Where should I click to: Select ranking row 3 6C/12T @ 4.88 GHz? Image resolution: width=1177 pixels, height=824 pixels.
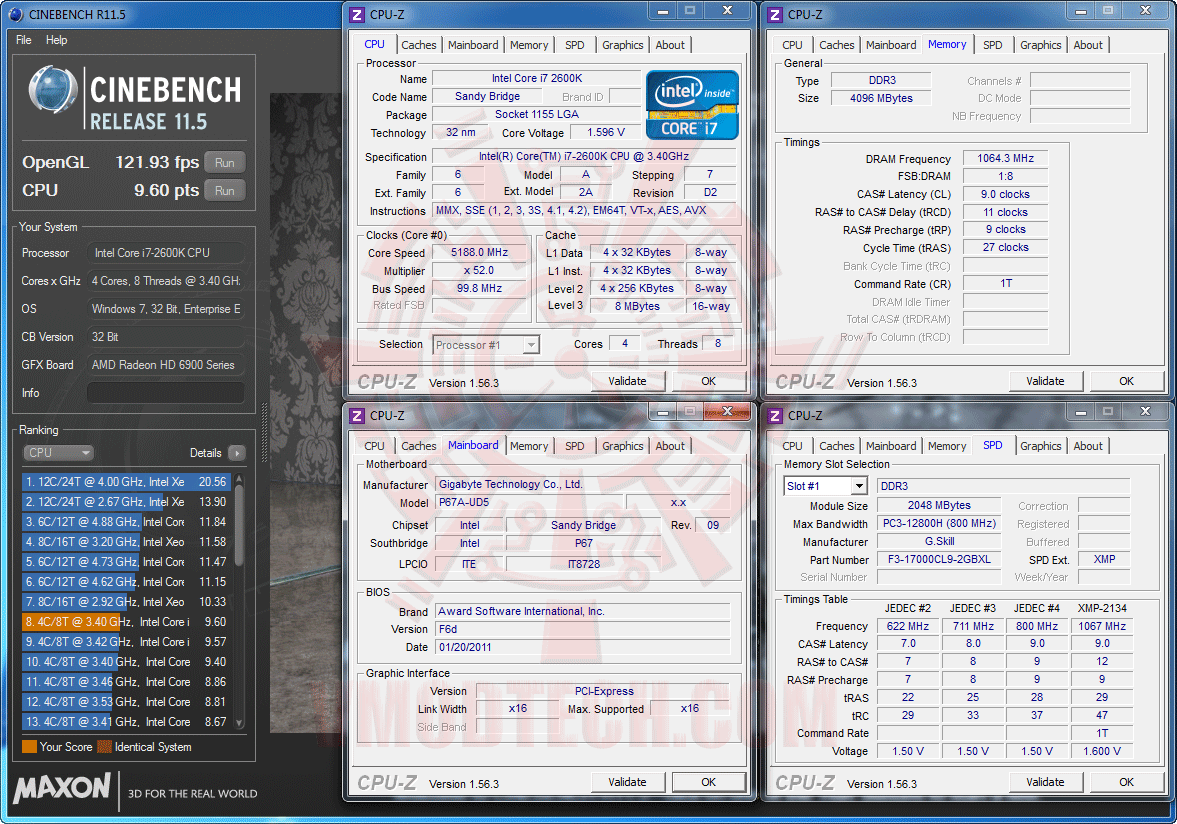point(127,522)
